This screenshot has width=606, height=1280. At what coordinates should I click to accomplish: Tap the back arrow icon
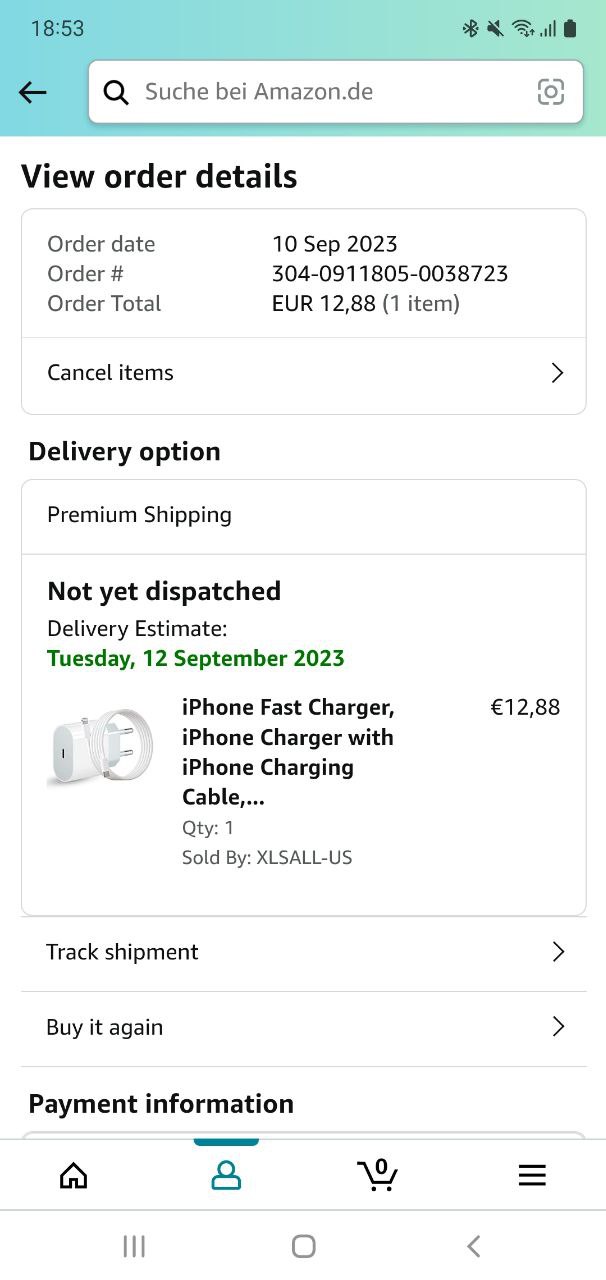[x=33, y=92]
